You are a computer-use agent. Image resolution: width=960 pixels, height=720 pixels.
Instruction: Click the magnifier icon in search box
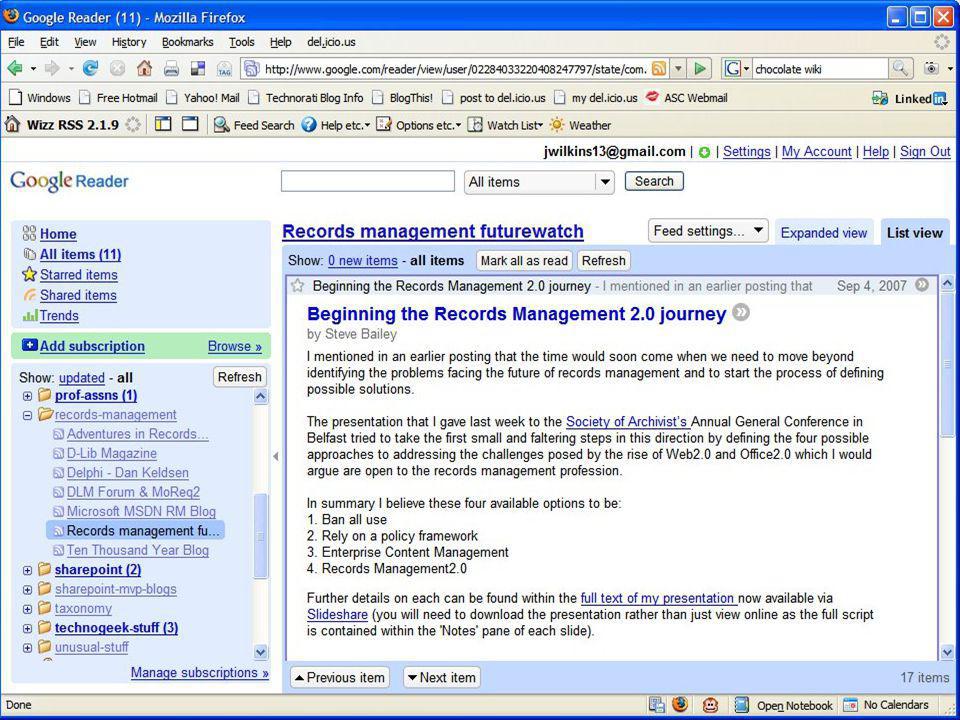pos(899,69)
